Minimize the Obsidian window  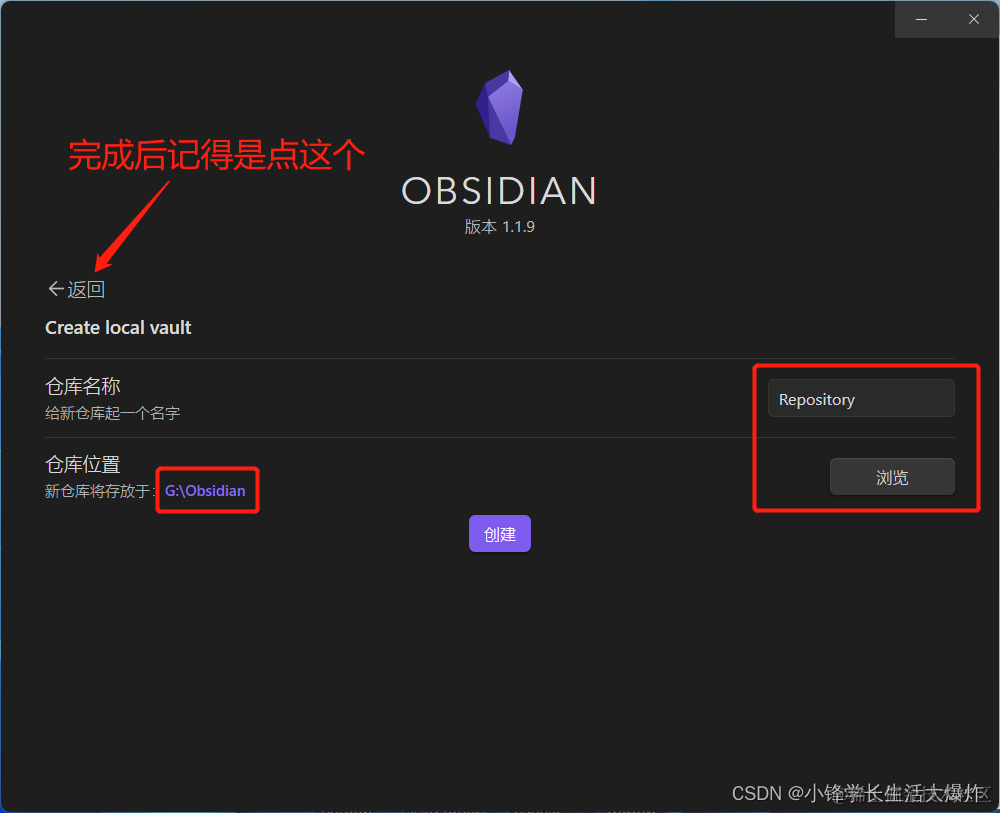tap(921, 19)
